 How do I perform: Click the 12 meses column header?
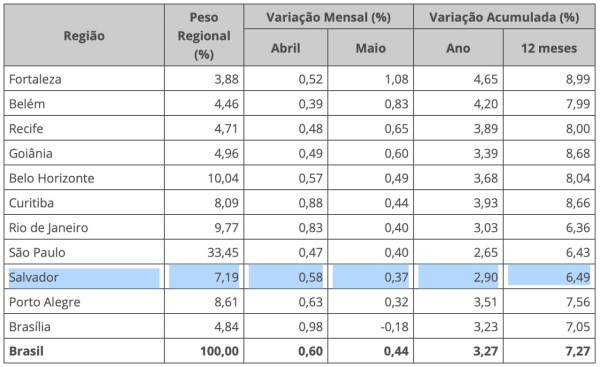(x=549, y=48)
